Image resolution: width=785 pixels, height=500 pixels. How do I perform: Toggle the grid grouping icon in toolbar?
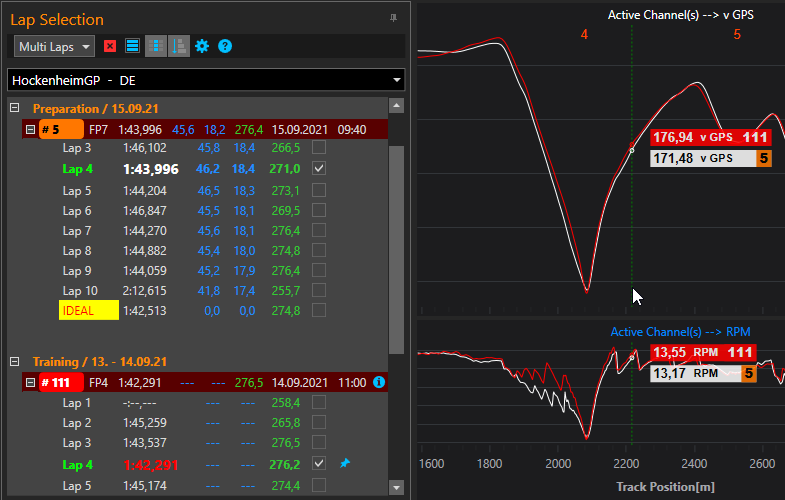pyautogui.click(x=155, y=46)
